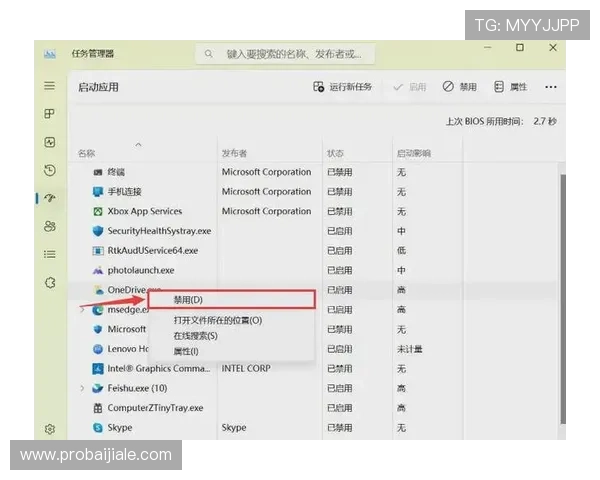Click the SecurityHealthSystray shield icon
The height and width of the screenshot is (480, 600).
[98, 231]
